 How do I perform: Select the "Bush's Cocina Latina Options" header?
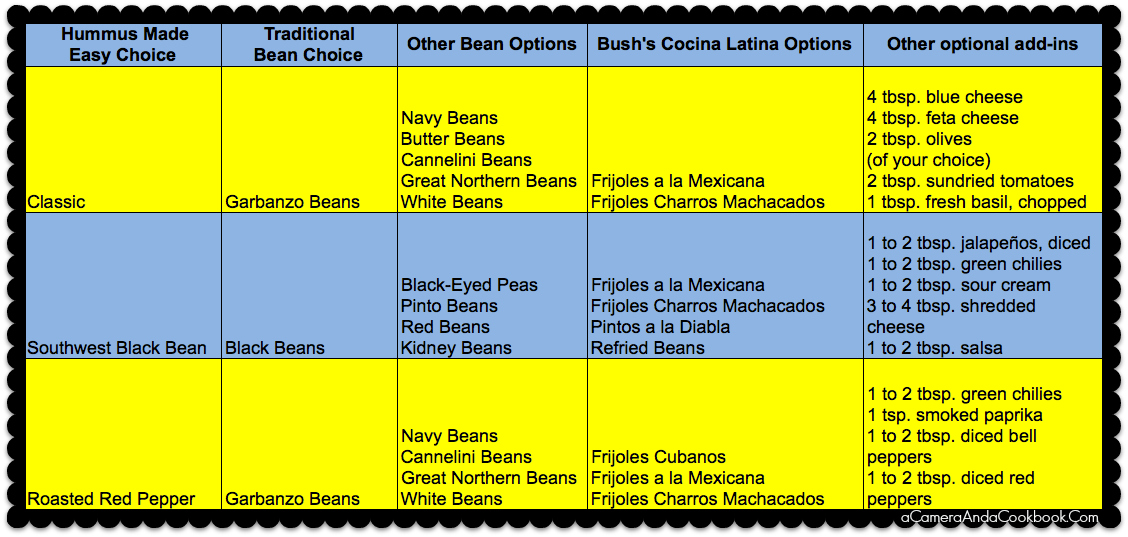(724, 44)
